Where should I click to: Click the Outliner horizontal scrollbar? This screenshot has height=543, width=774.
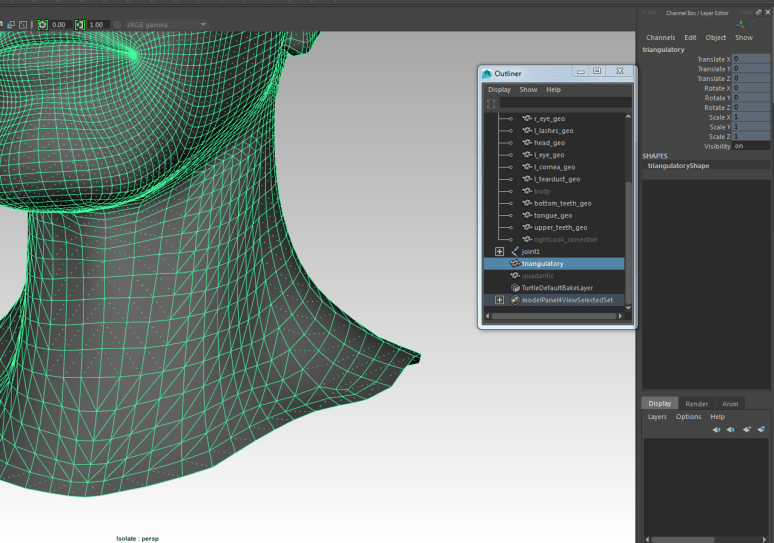[x=553, y=316]
